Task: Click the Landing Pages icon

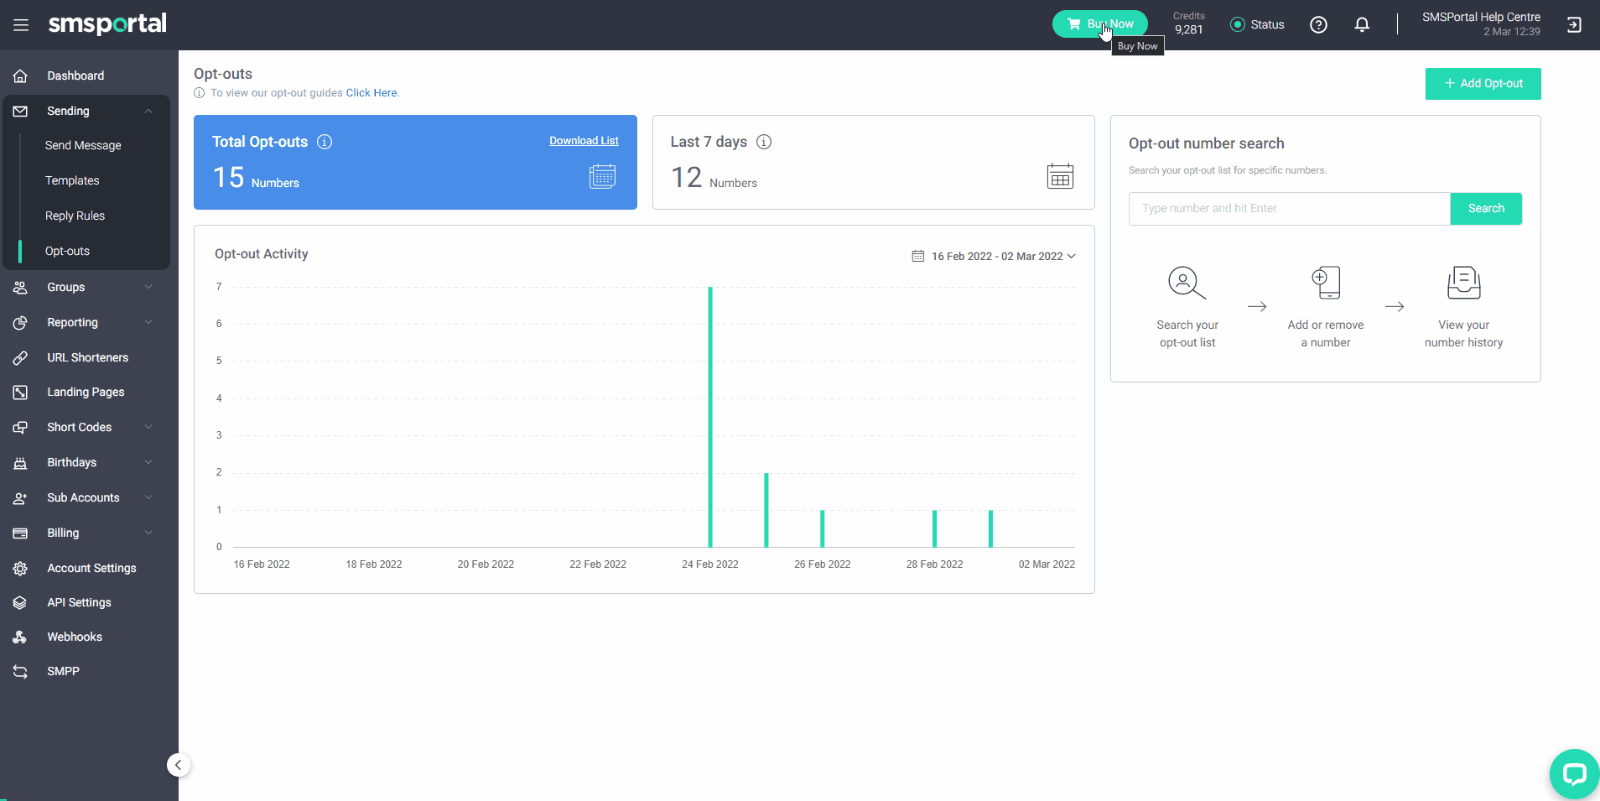Action: point(20,393)
